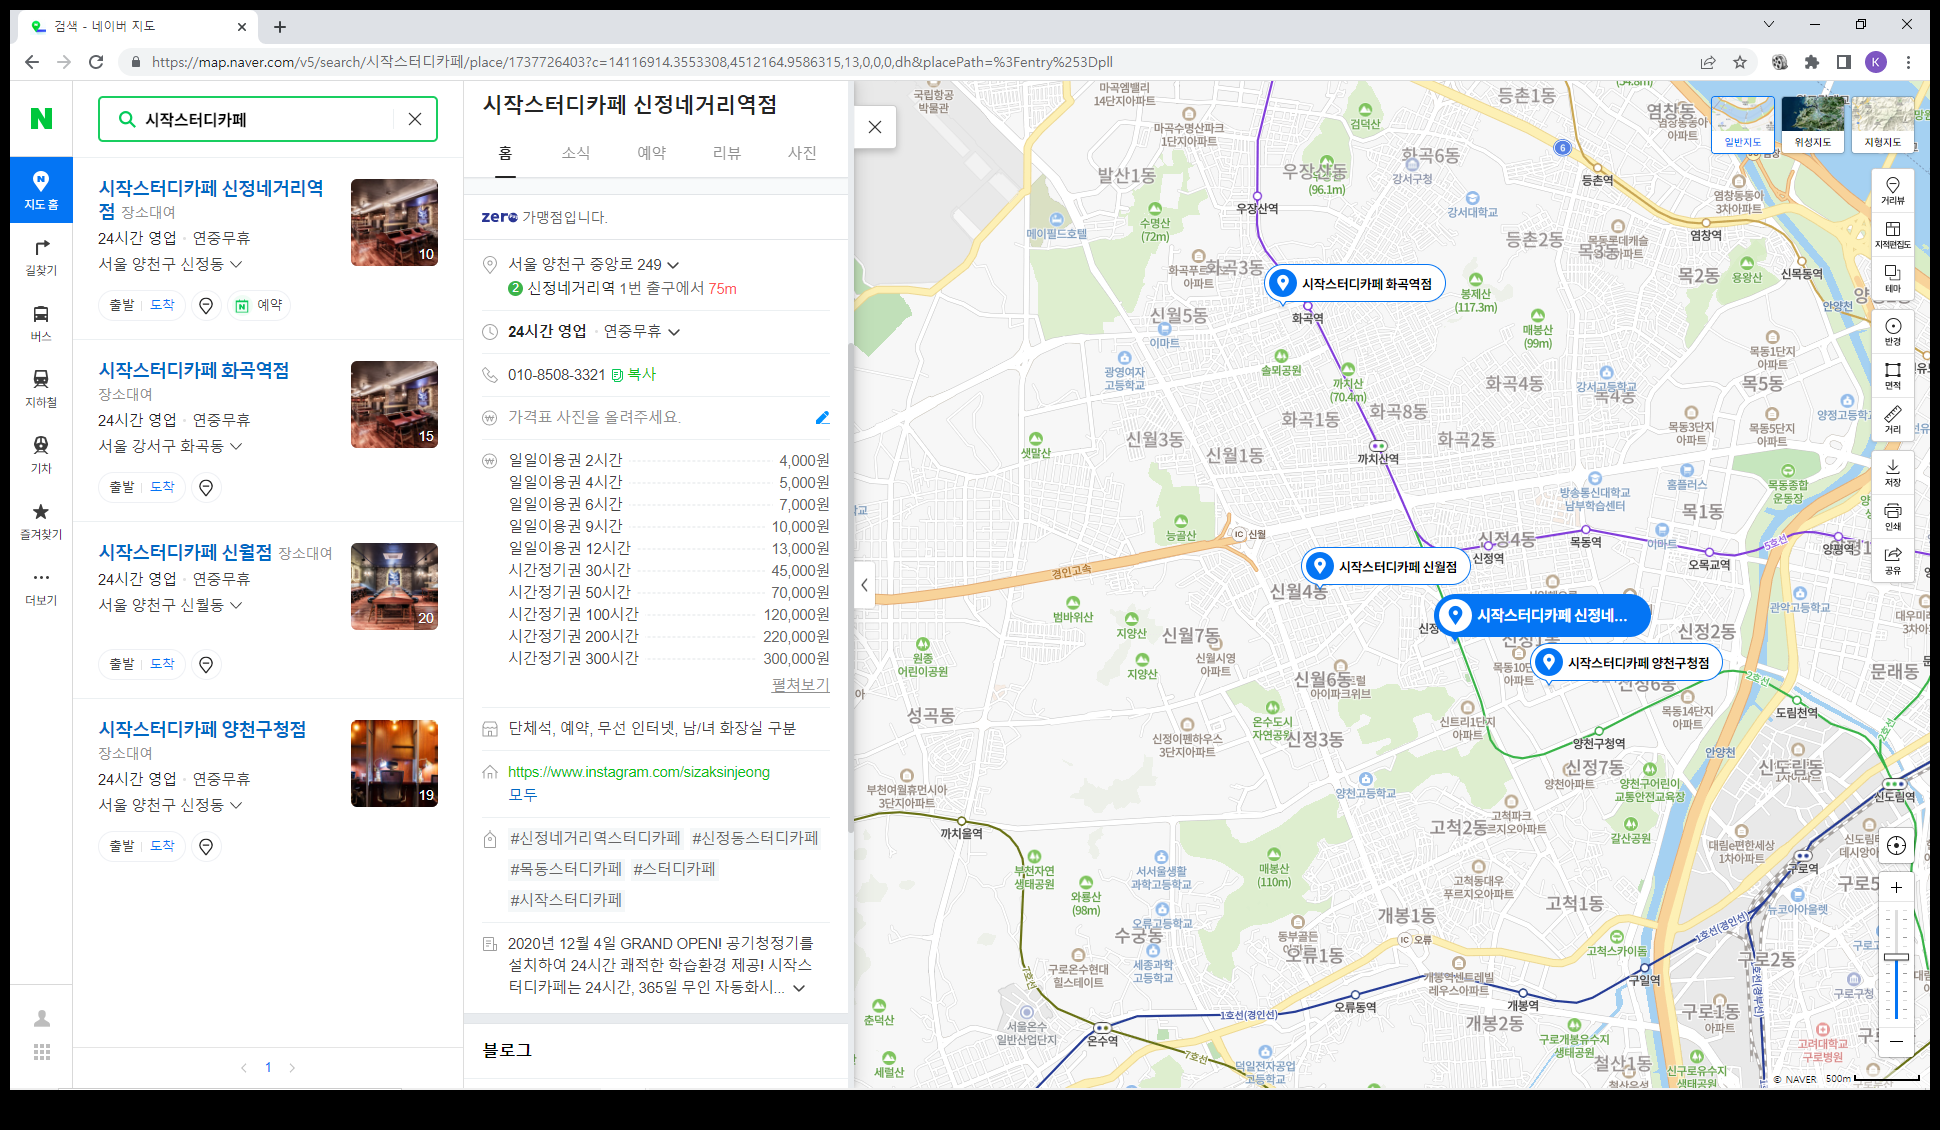This screenshot has height=1130, width=1940.
Task: Click the #목동스터디카페 hashtag
Action: click(x=566, y=869)
